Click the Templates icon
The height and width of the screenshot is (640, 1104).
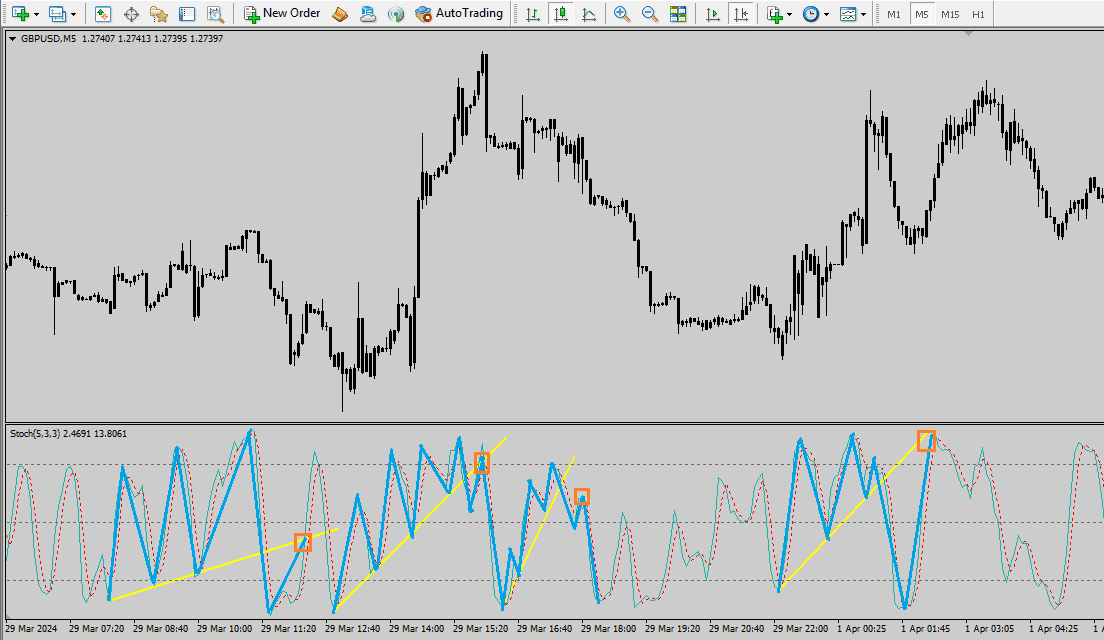(x=848, y=14)
